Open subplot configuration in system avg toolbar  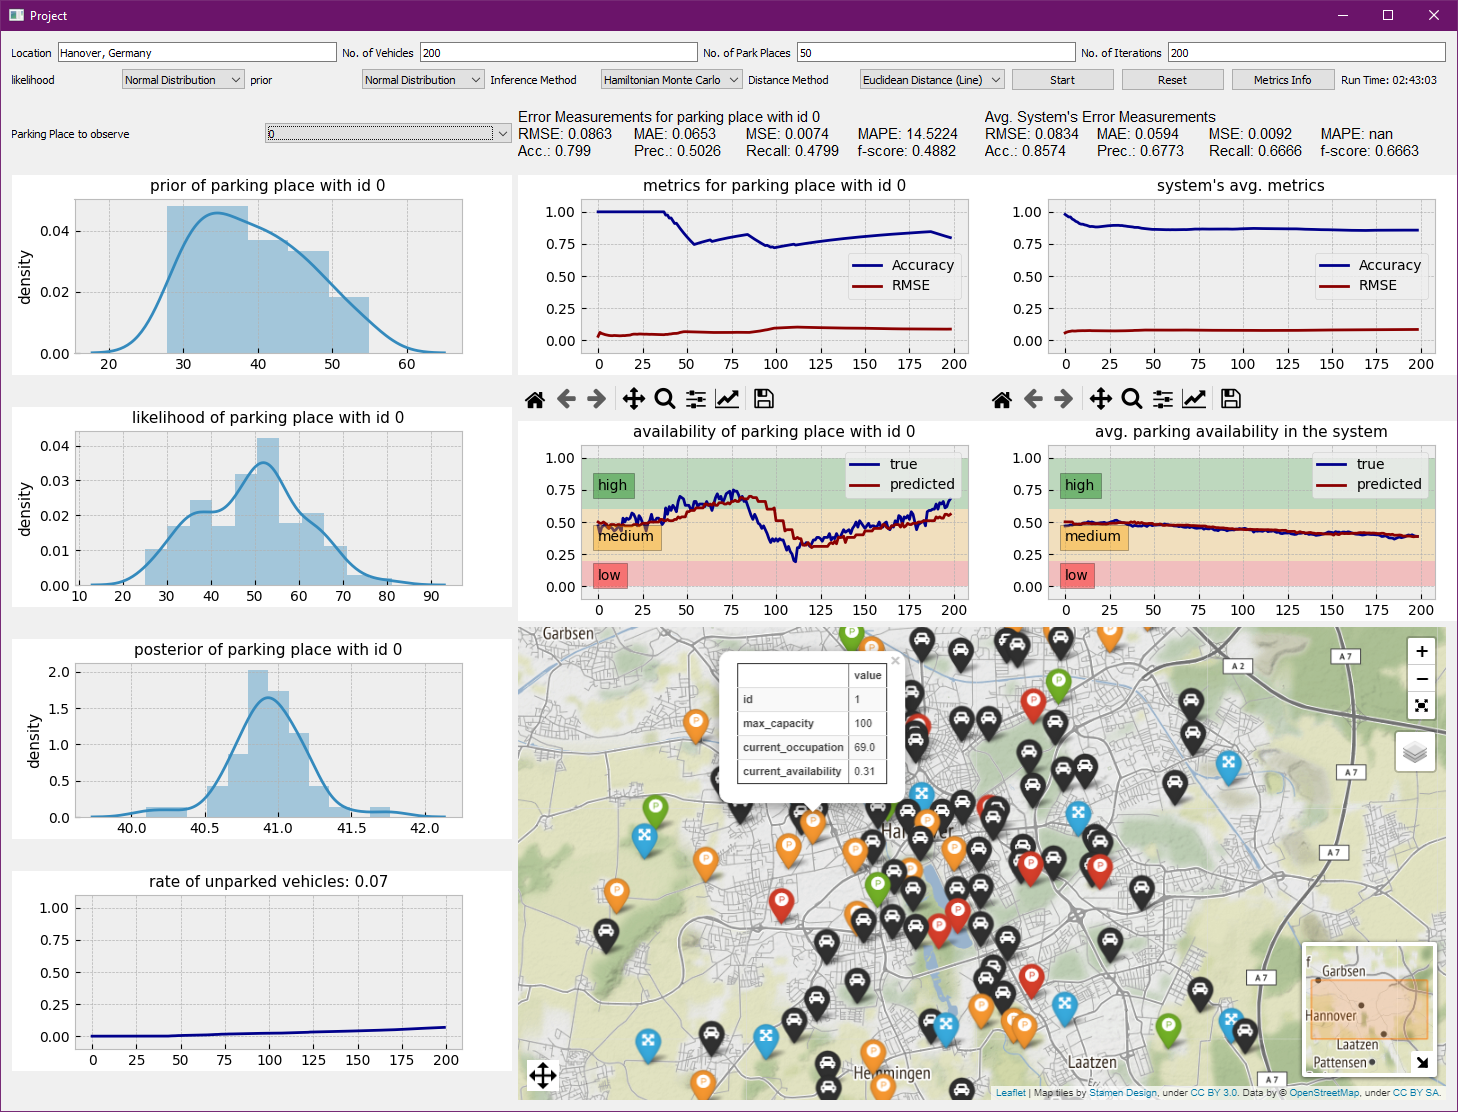click(1163, 399)
